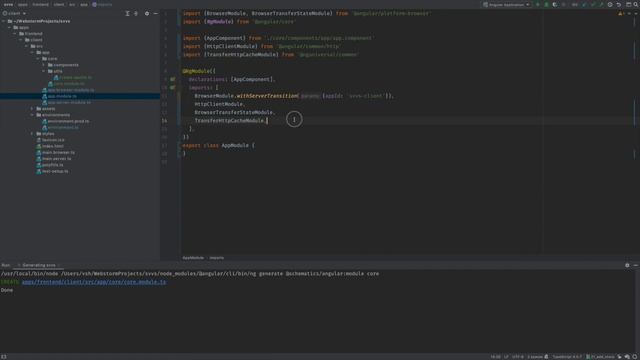Open main.server.ts file
Image resolution: width=640 pixels, height=360 pixels.
pos(54,159)
